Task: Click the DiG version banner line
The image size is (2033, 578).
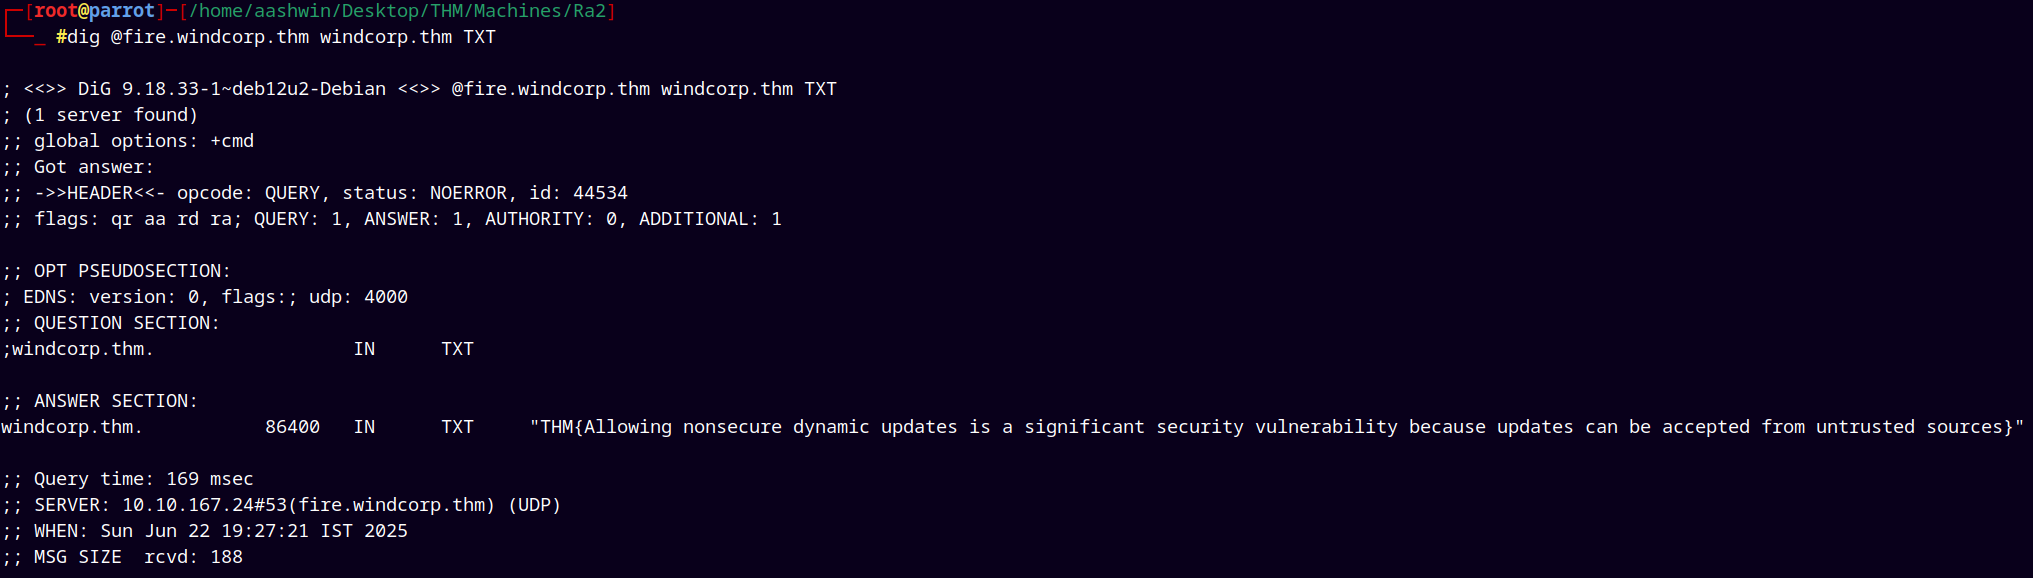Action: coord(419,89)
